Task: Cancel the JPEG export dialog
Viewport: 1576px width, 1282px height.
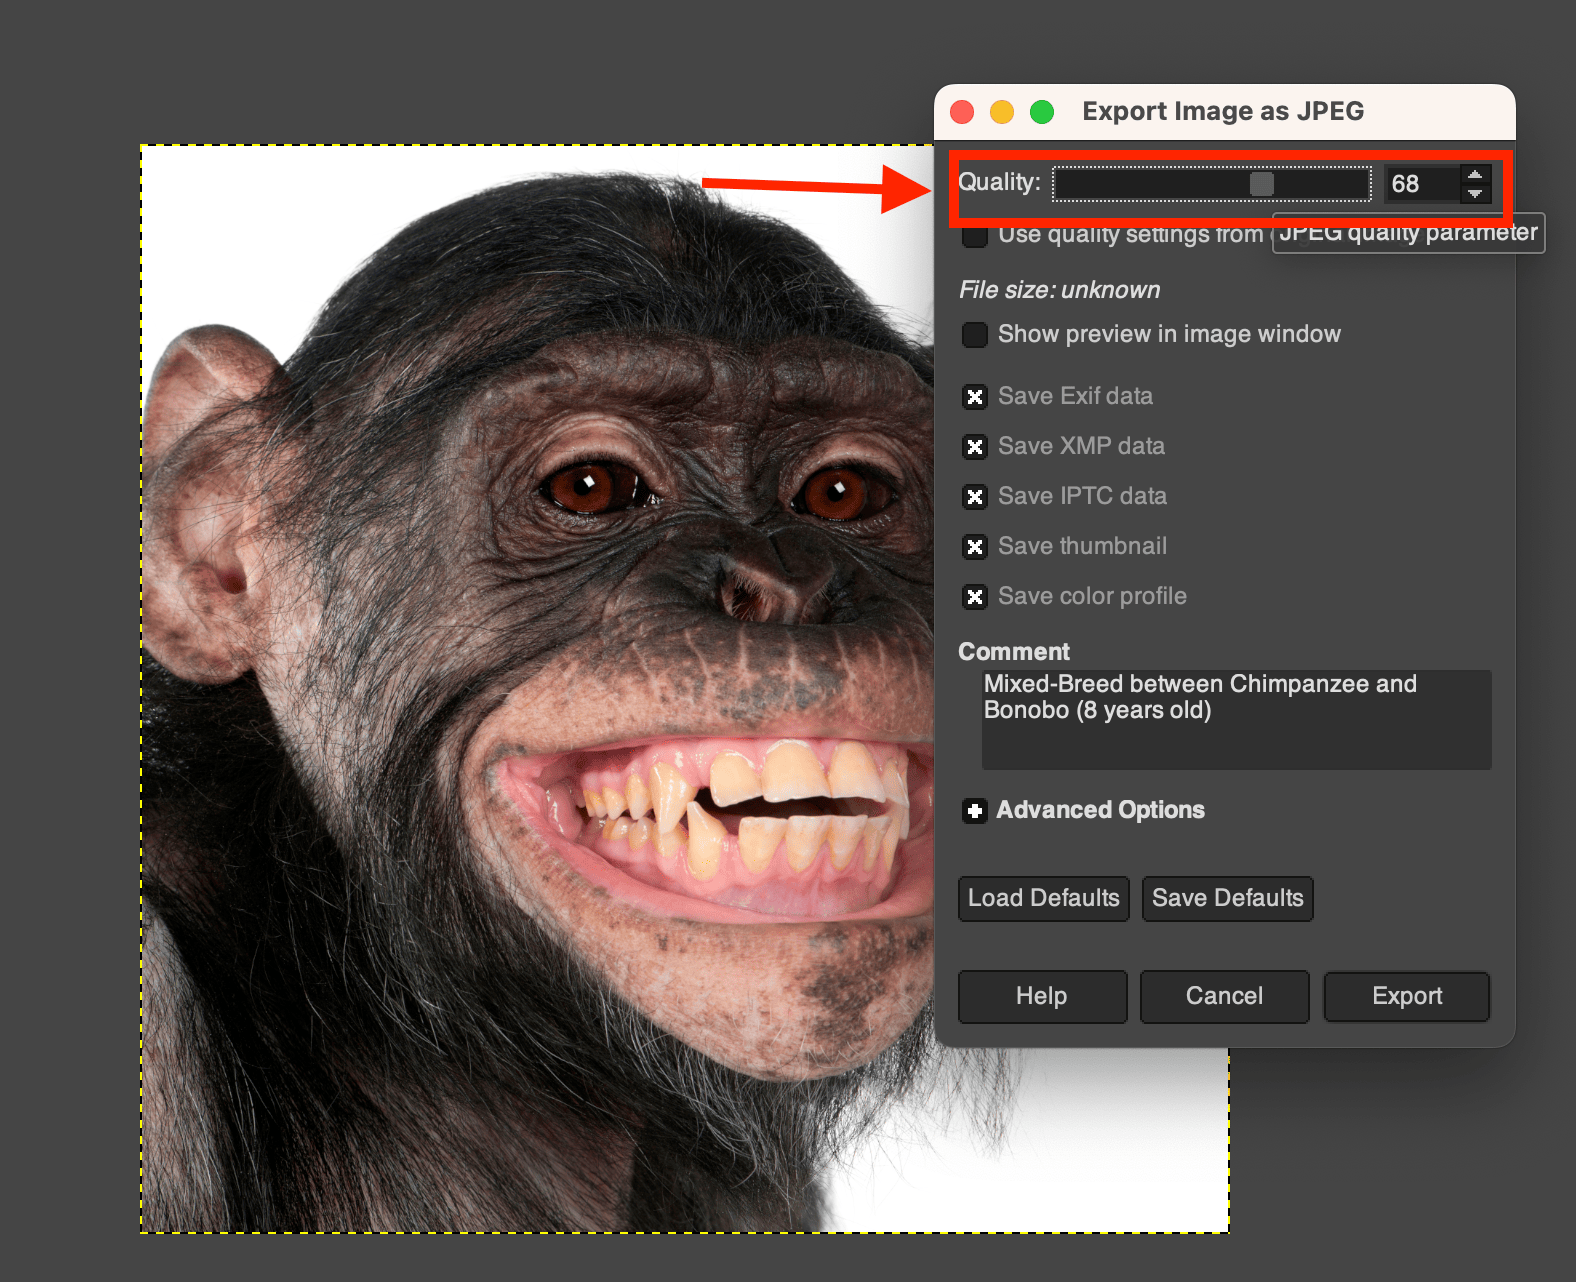Action: click(x=1224, y=996)
